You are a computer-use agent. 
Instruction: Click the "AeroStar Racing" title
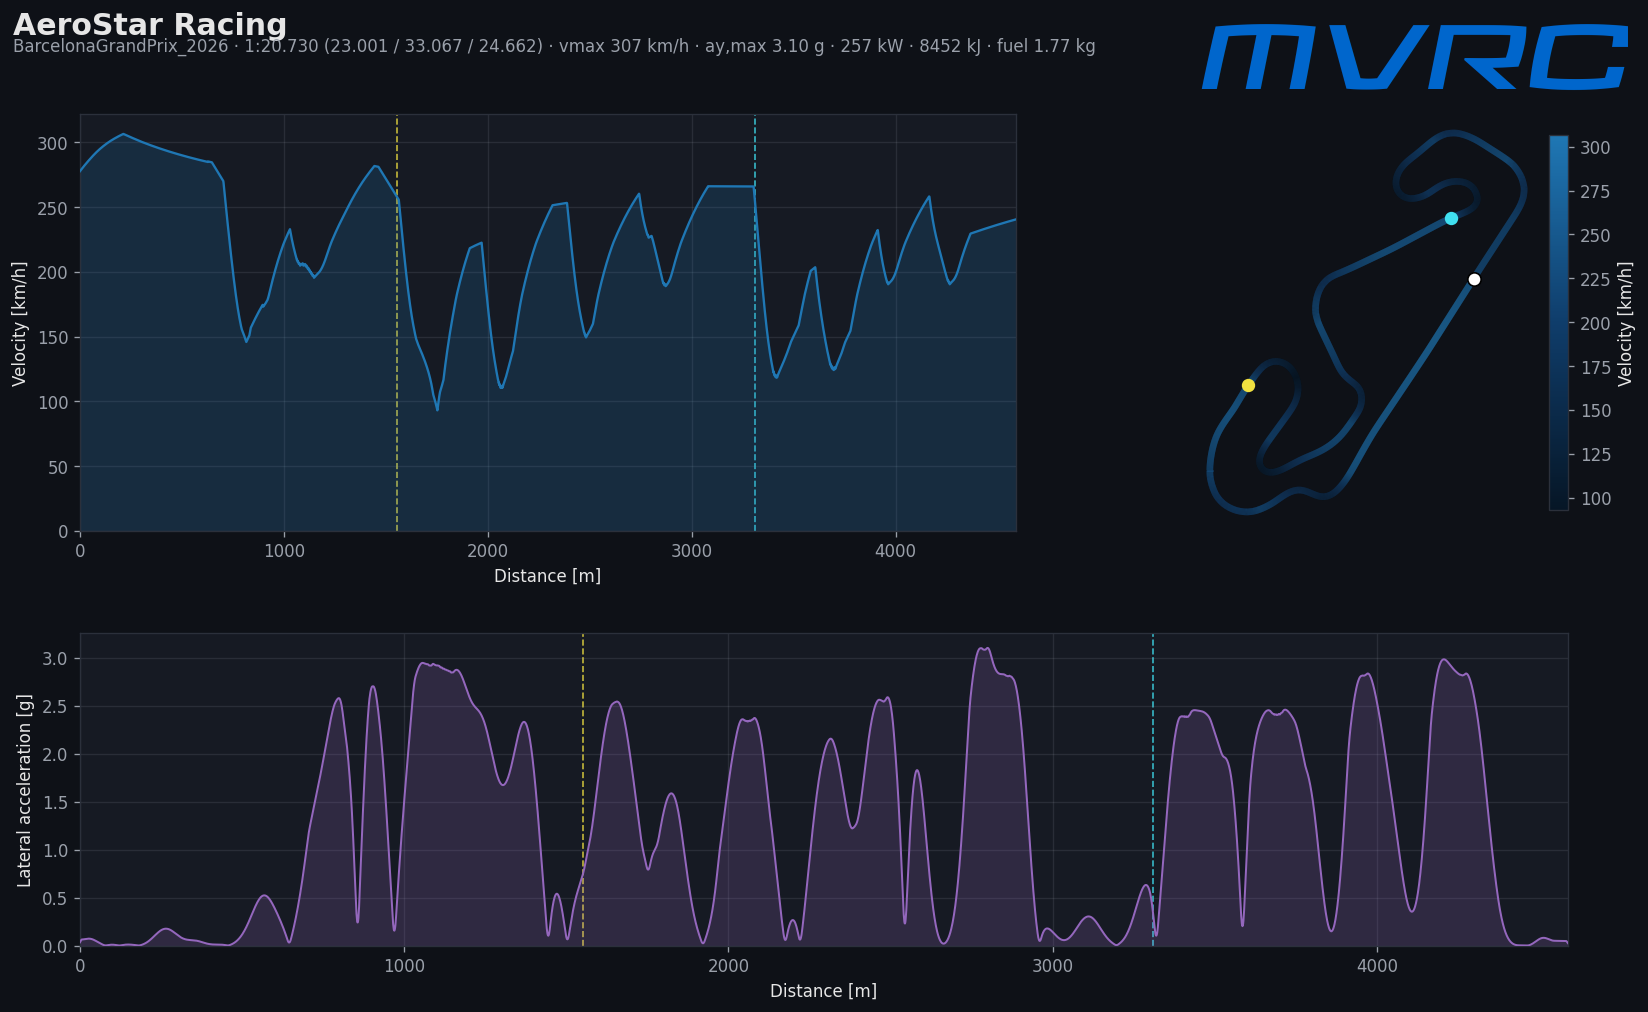pyautogui.click(x=150, y=25)
